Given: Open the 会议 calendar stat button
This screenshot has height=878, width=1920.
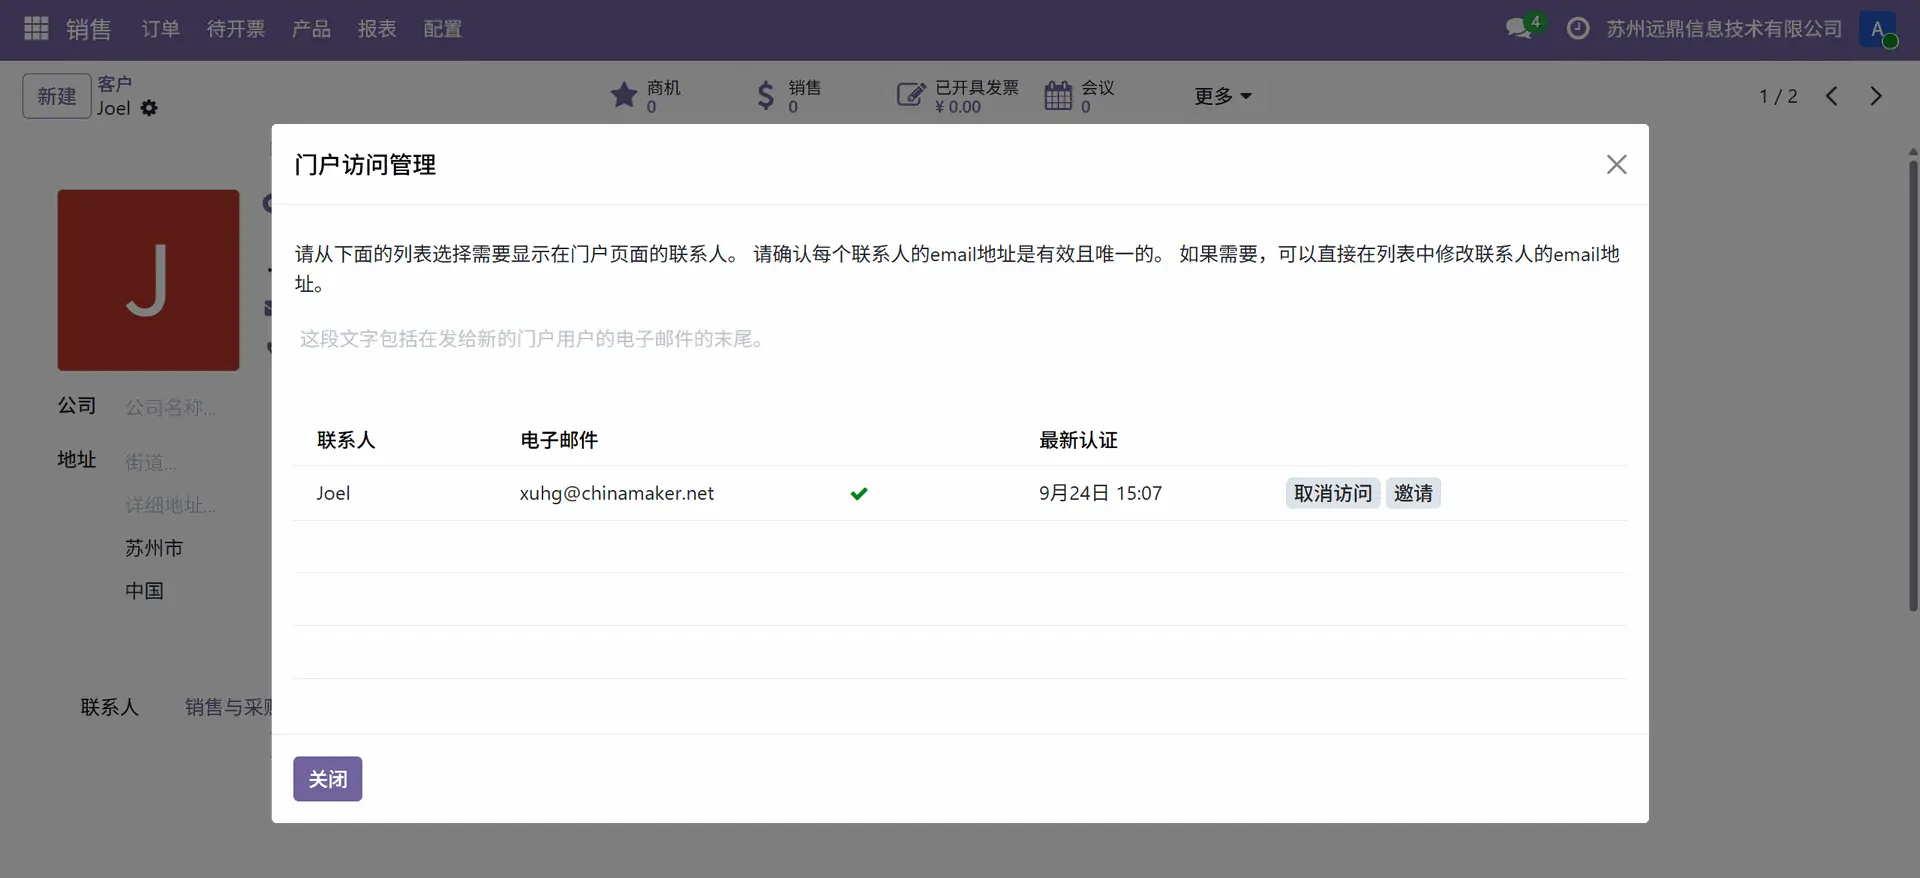Looking at the screenshot, I should pos(1079,96).
